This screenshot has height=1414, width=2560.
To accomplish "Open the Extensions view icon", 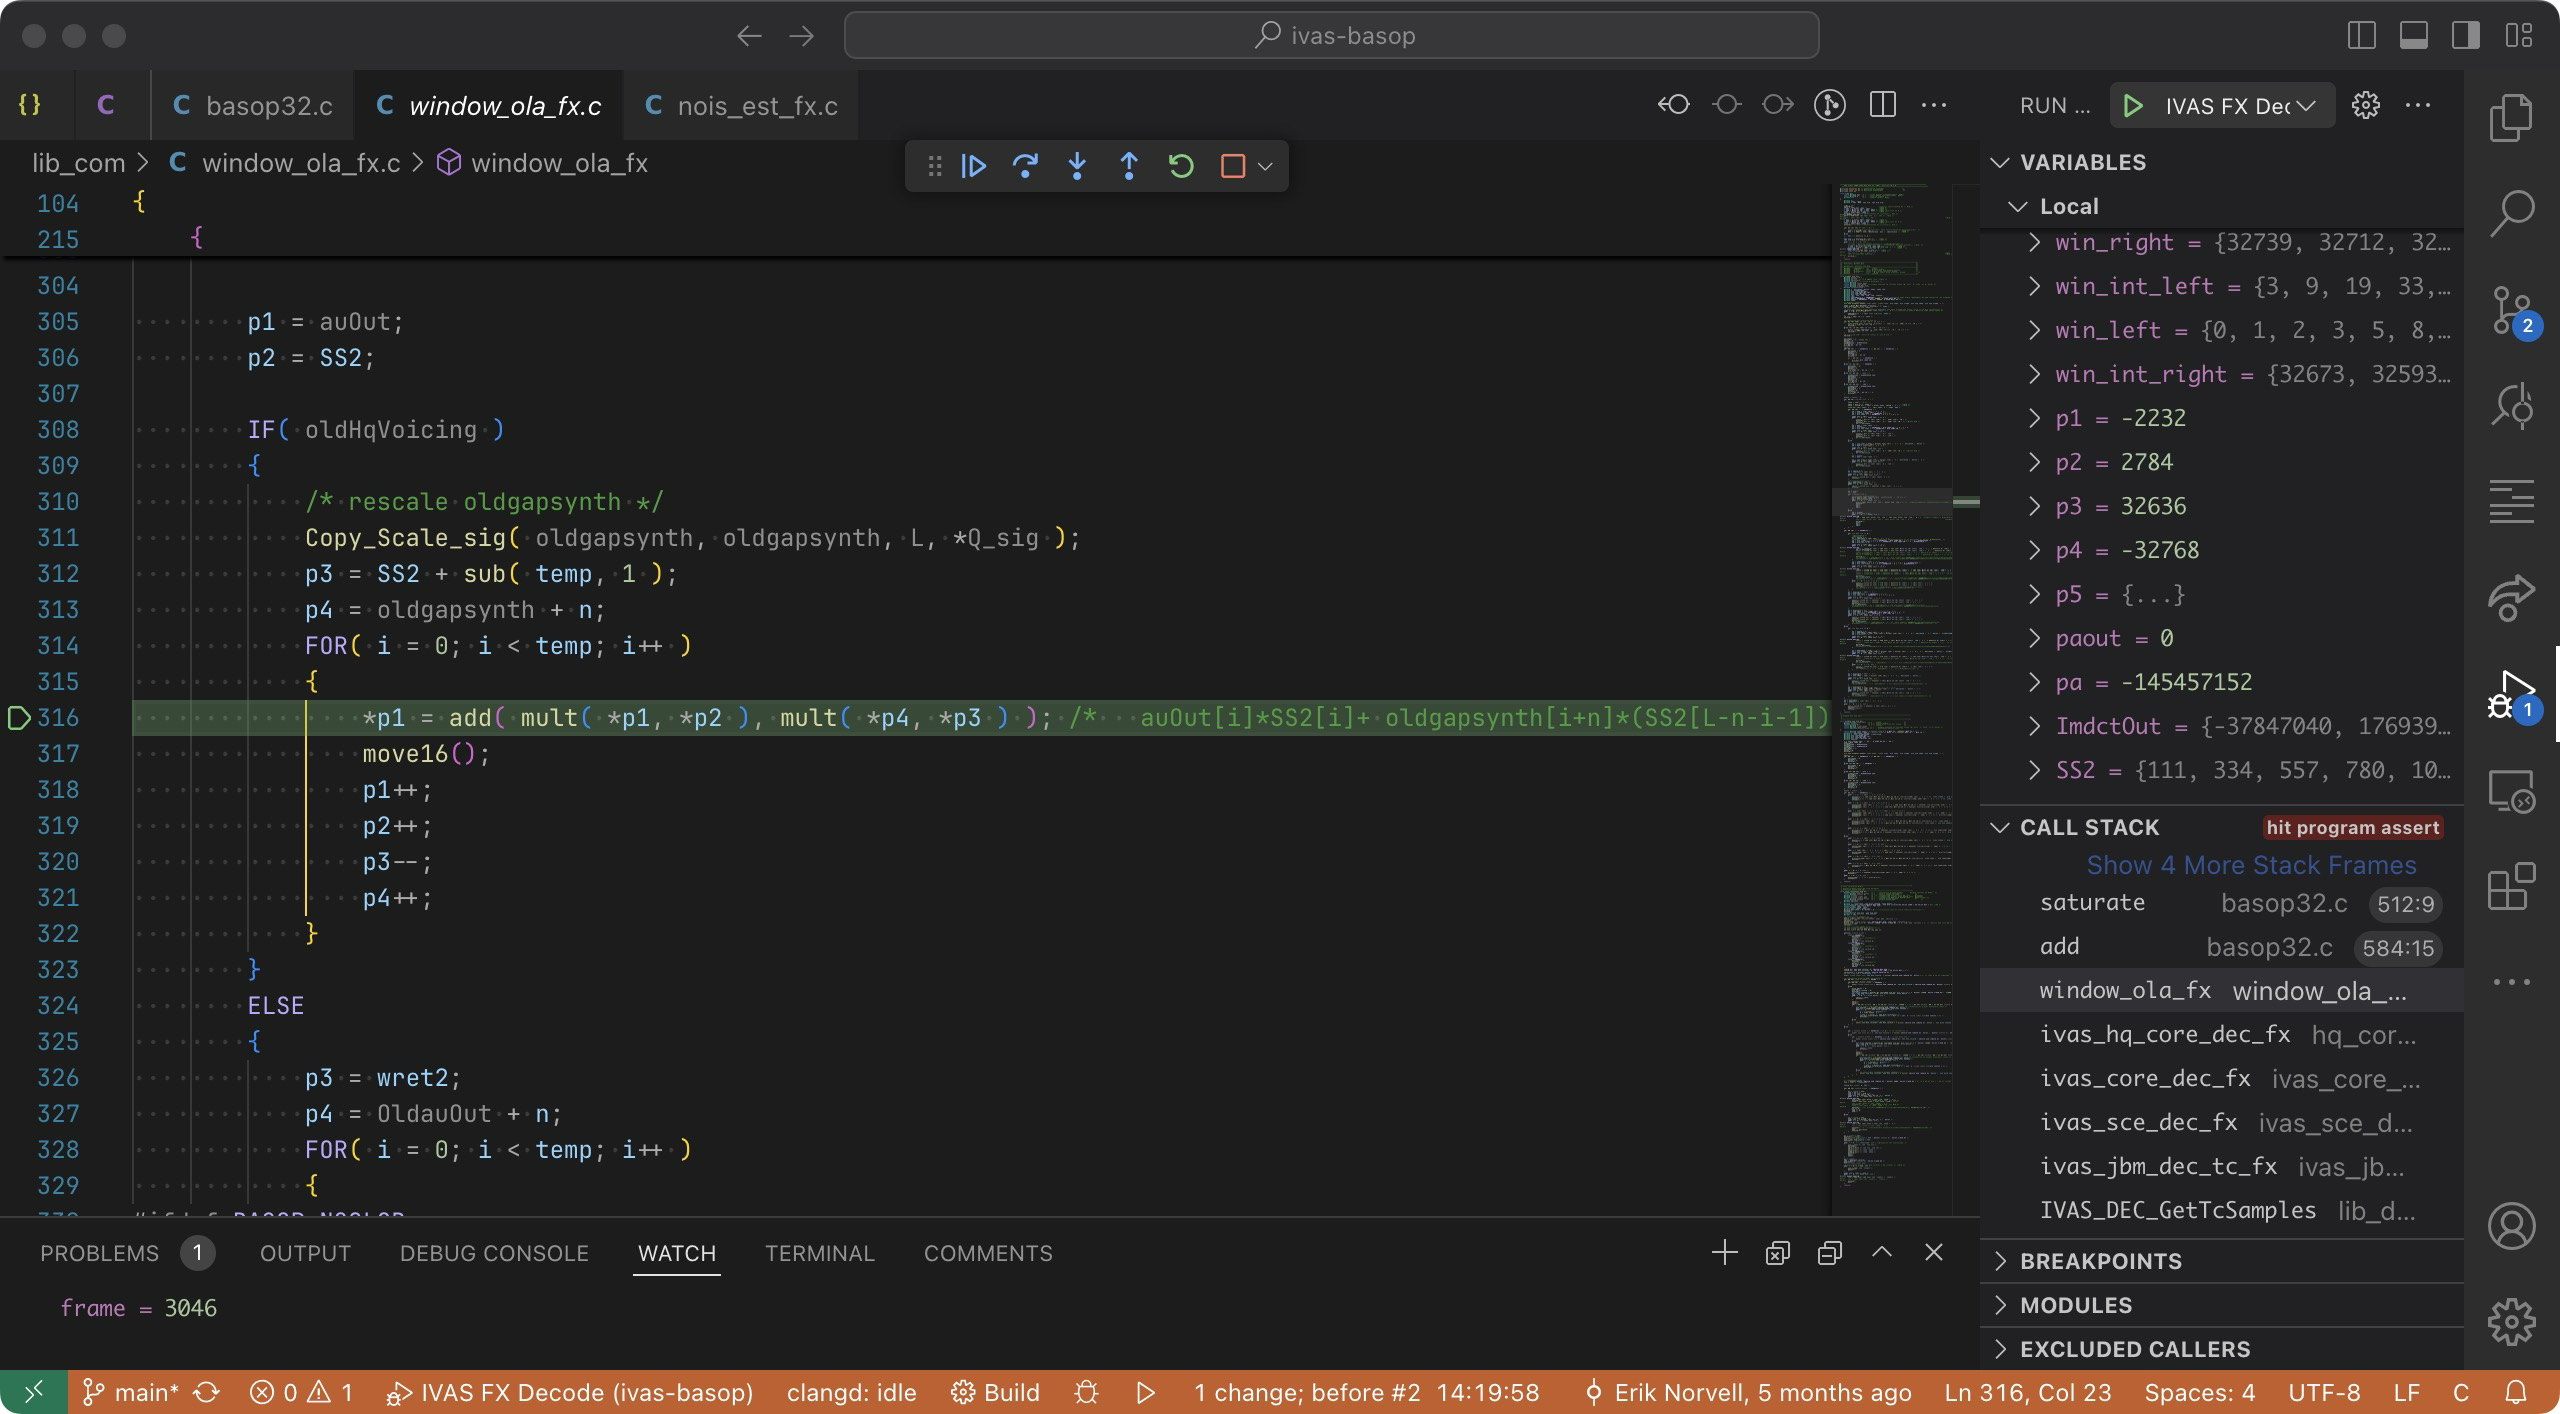I will (x=2511, y=886).
